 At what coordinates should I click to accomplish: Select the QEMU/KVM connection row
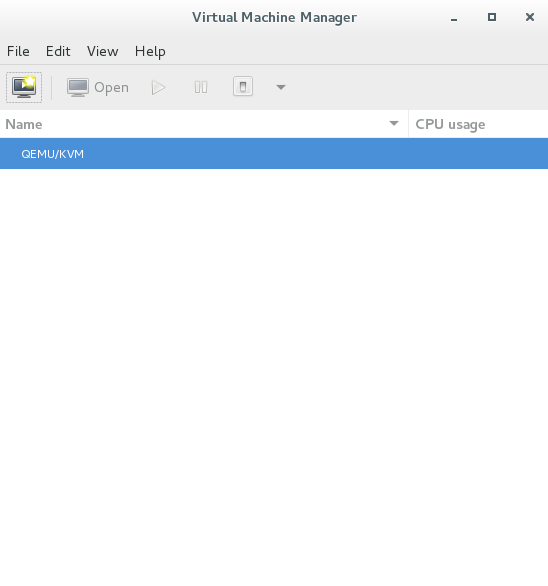click(274, 154)
